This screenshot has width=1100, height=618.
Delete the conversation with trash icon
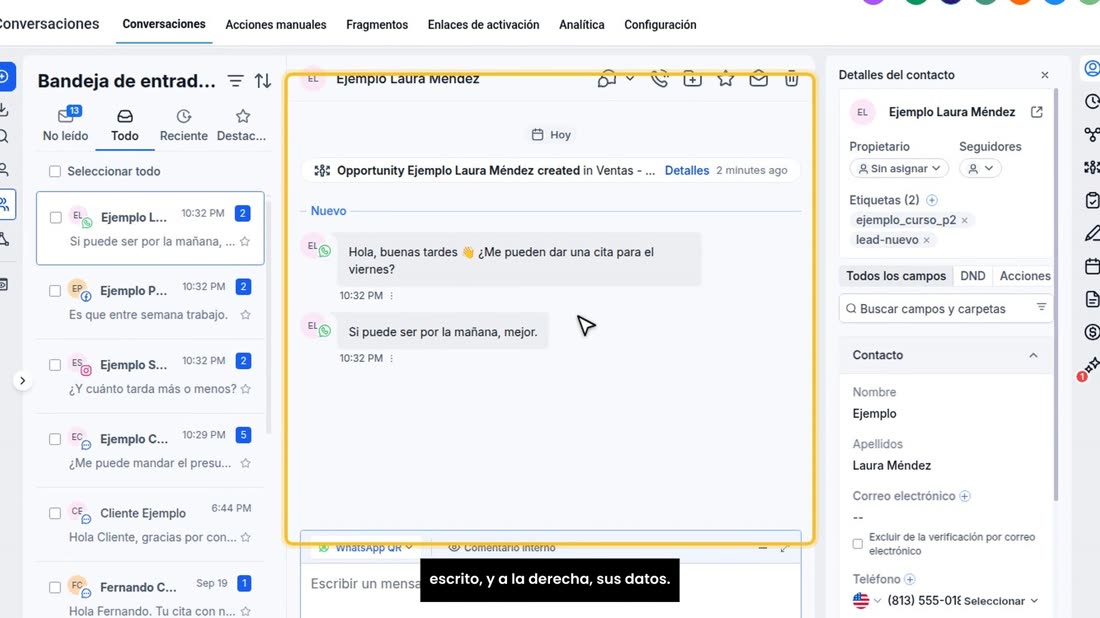click(791, 79)
